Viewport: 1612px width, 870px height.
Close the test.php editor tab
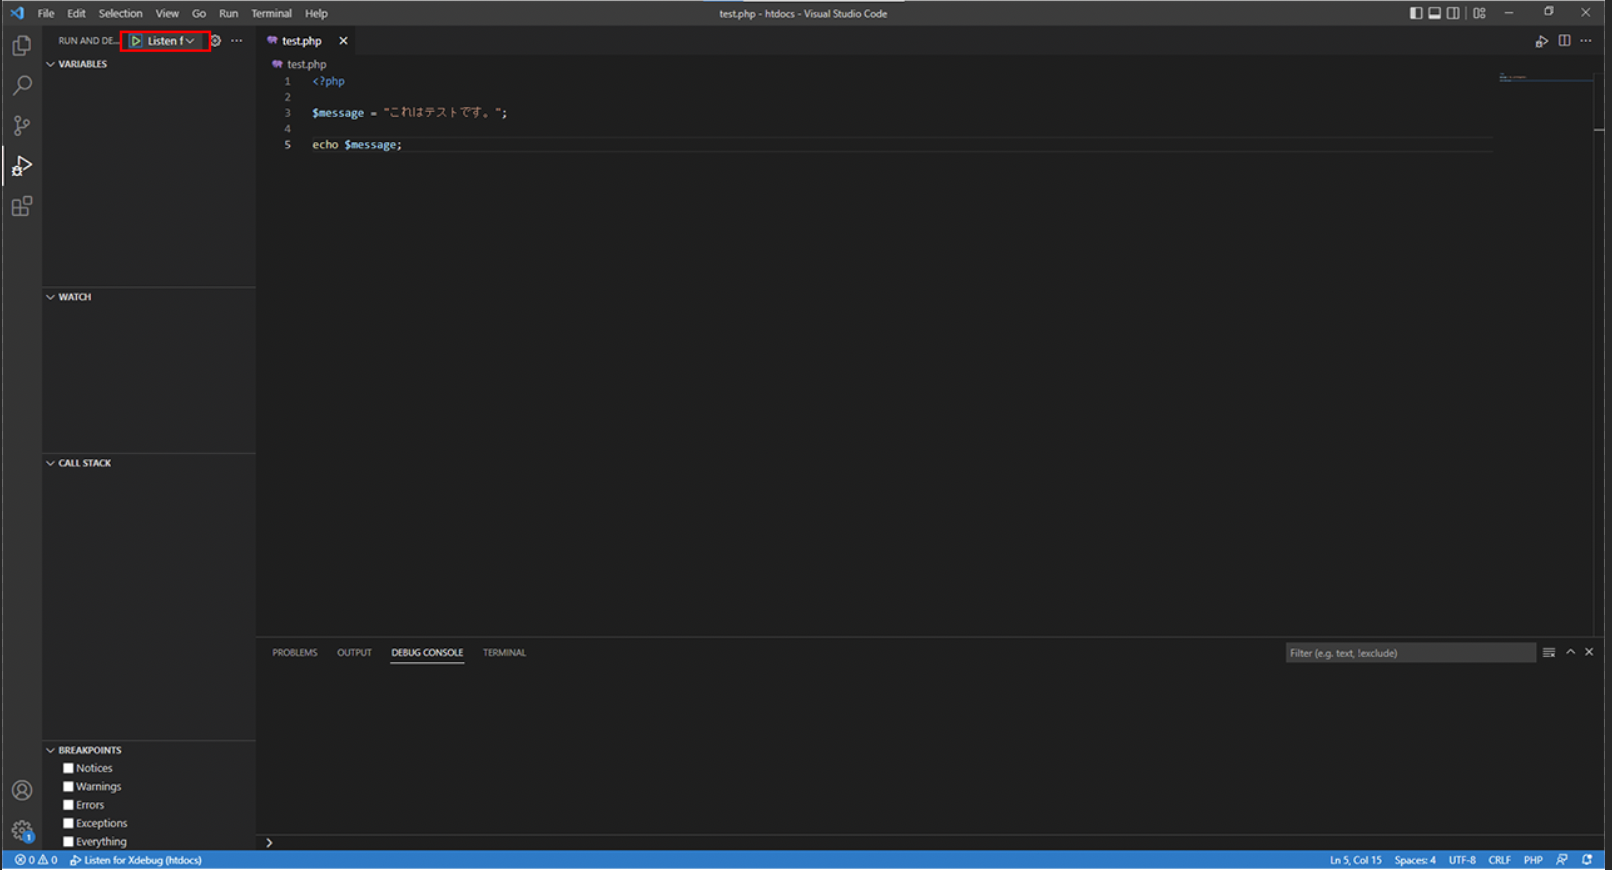[343, 41]
